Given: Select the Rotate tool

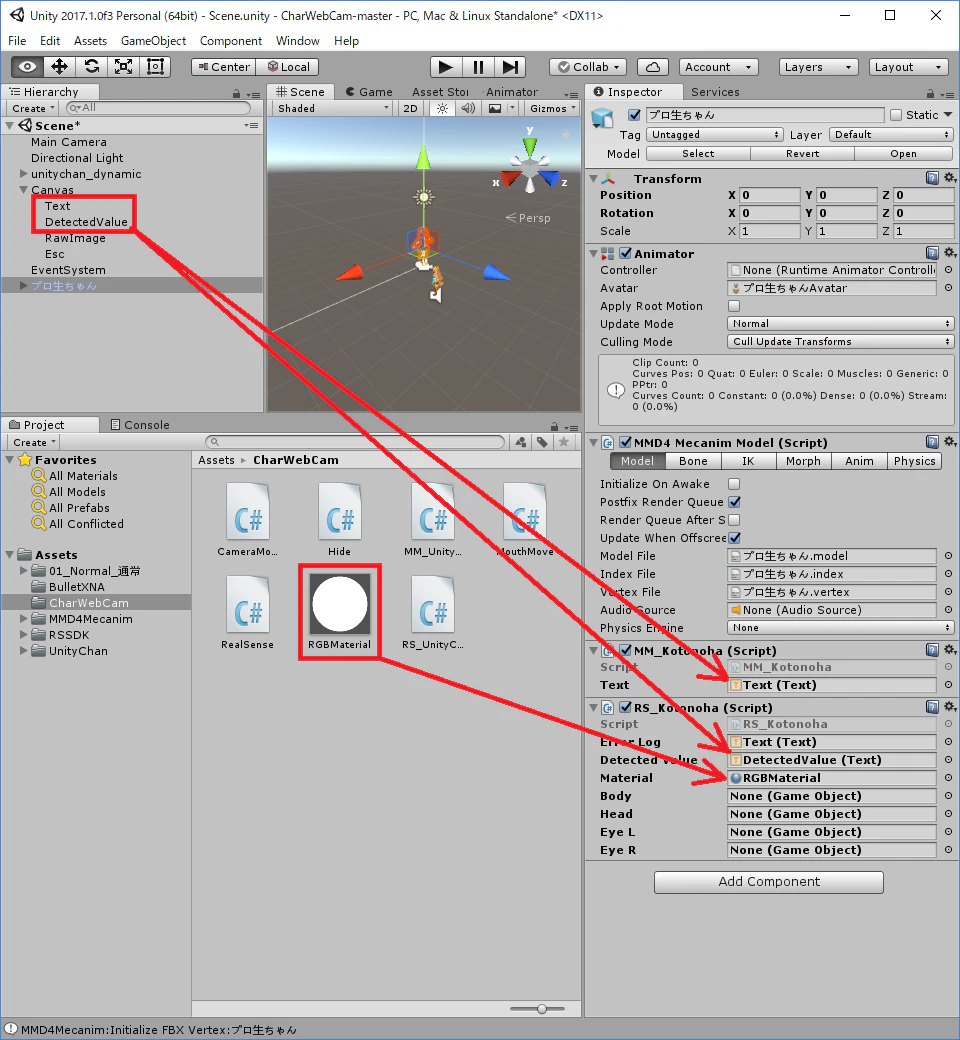Looking at the screenshot, I should coord(92,67).
